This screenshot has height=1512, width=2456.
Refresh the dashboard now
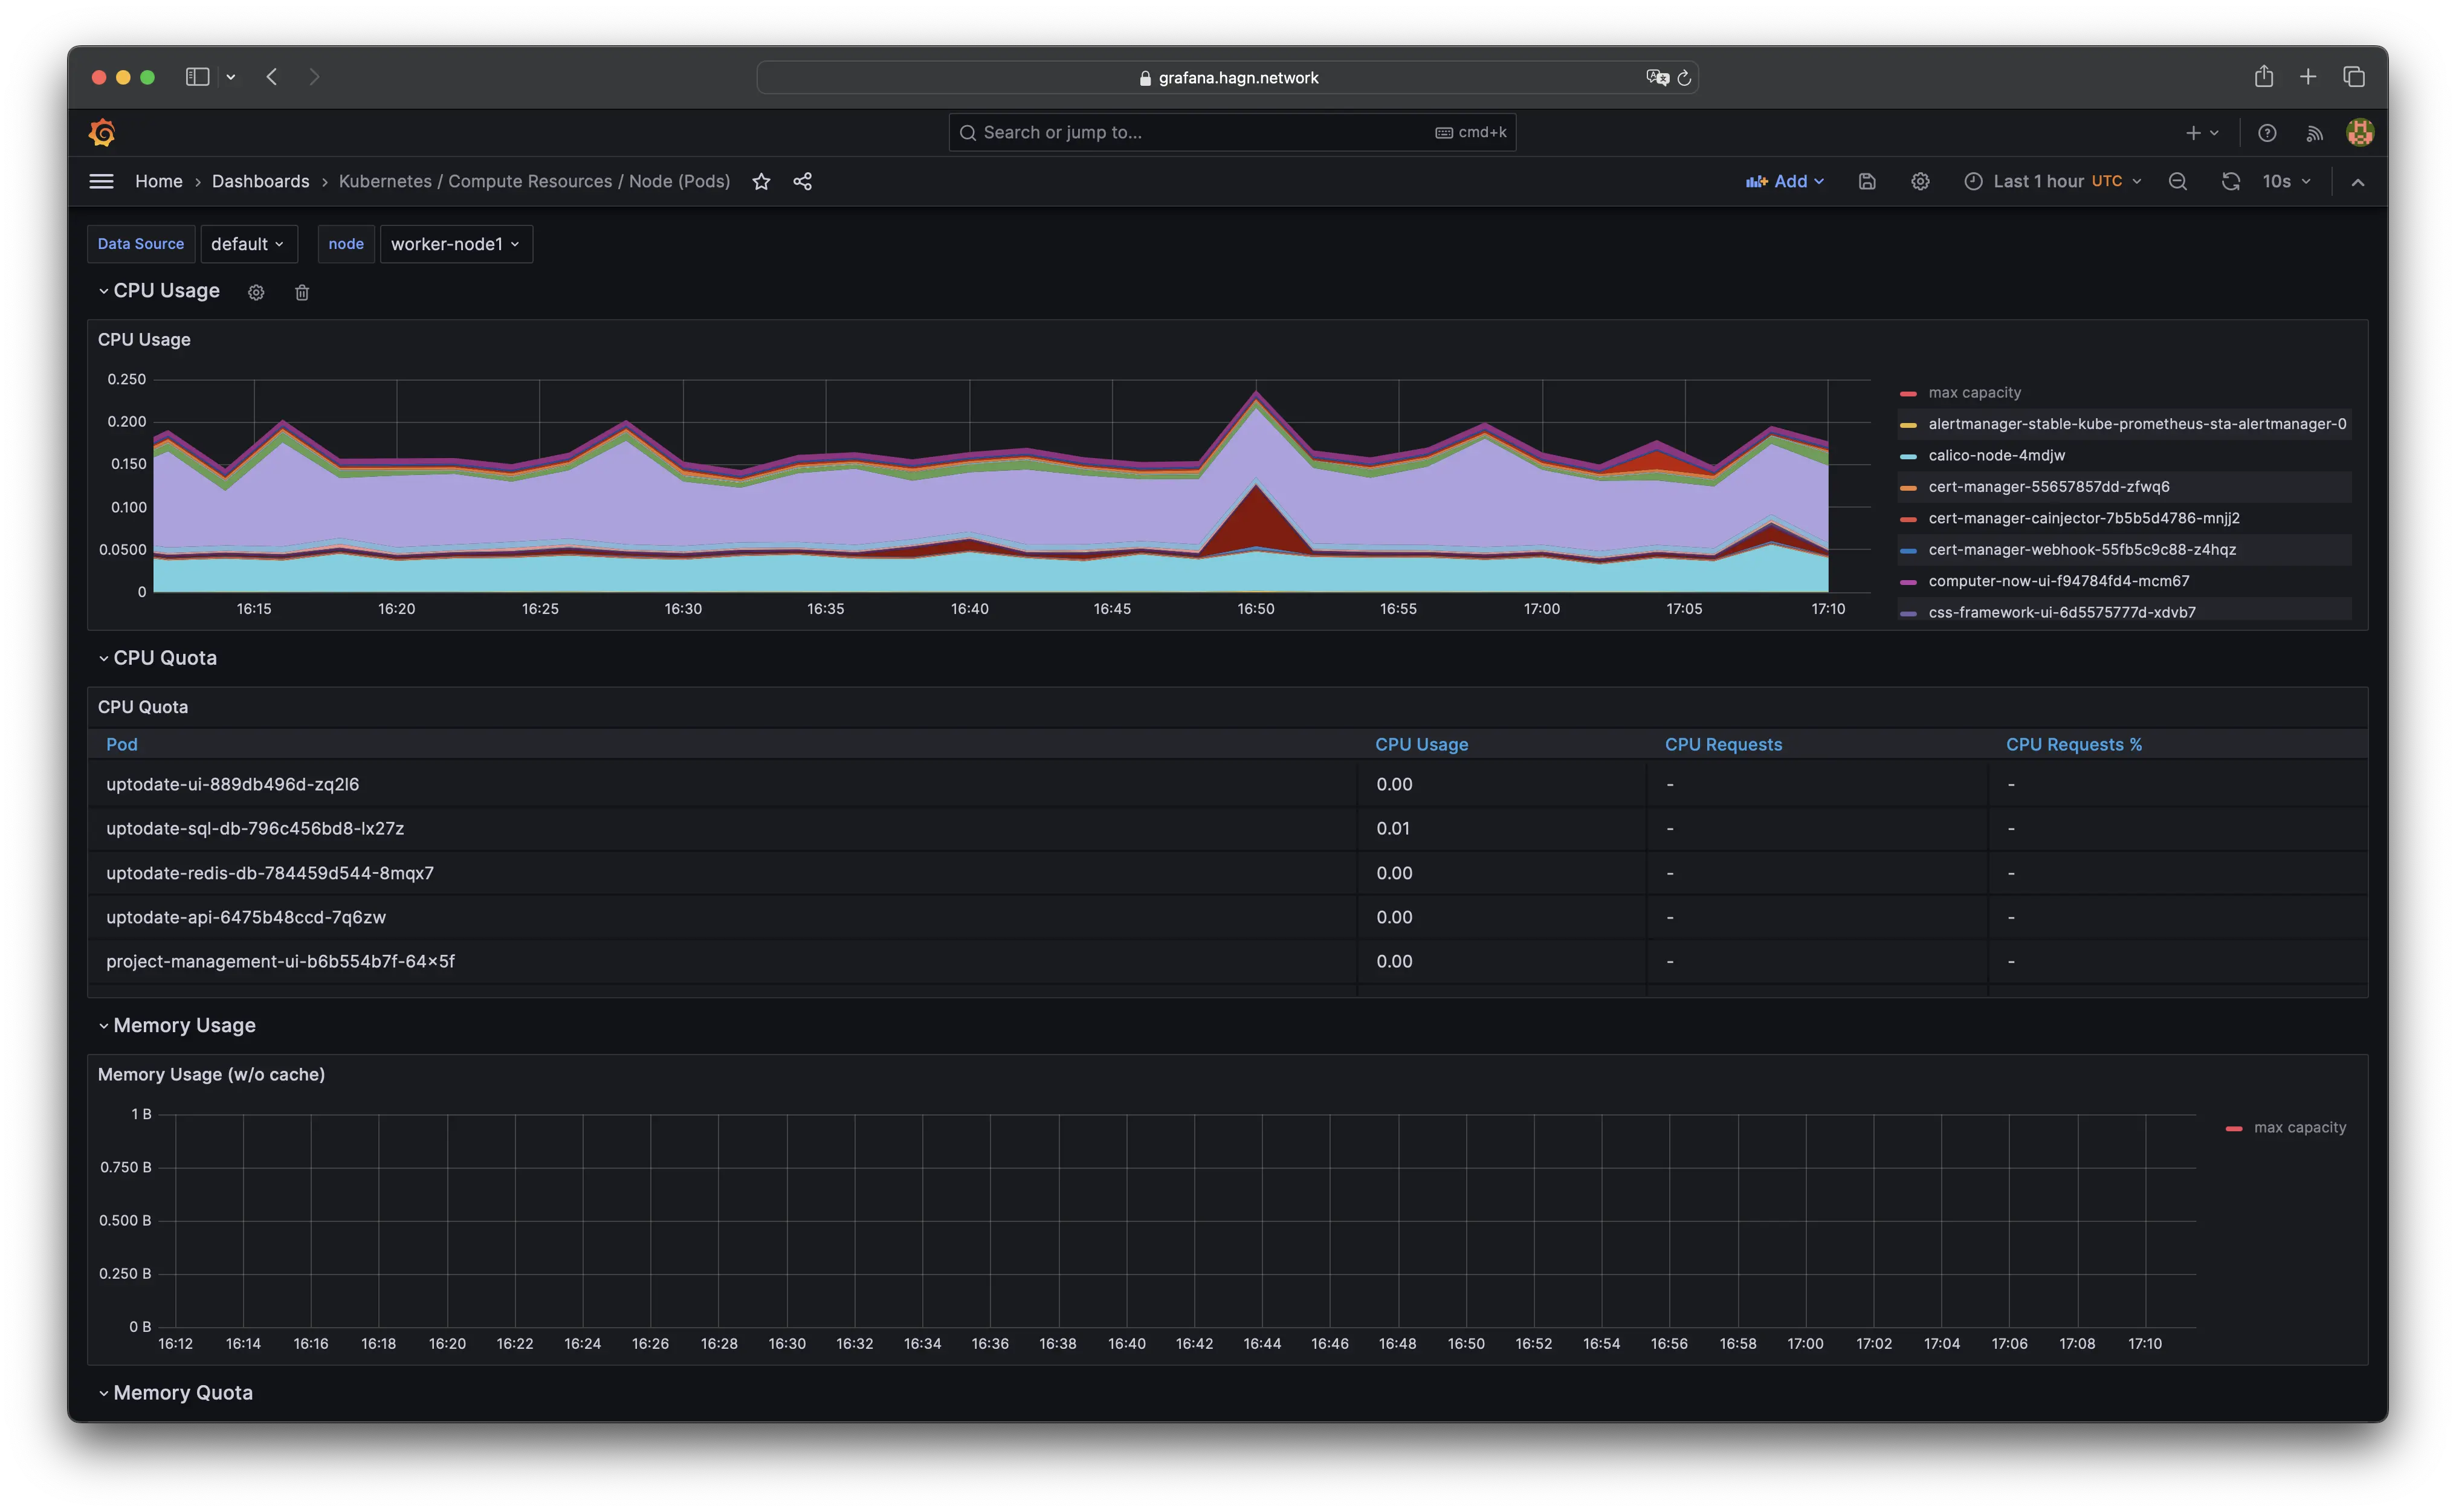tap(2230, 181)
